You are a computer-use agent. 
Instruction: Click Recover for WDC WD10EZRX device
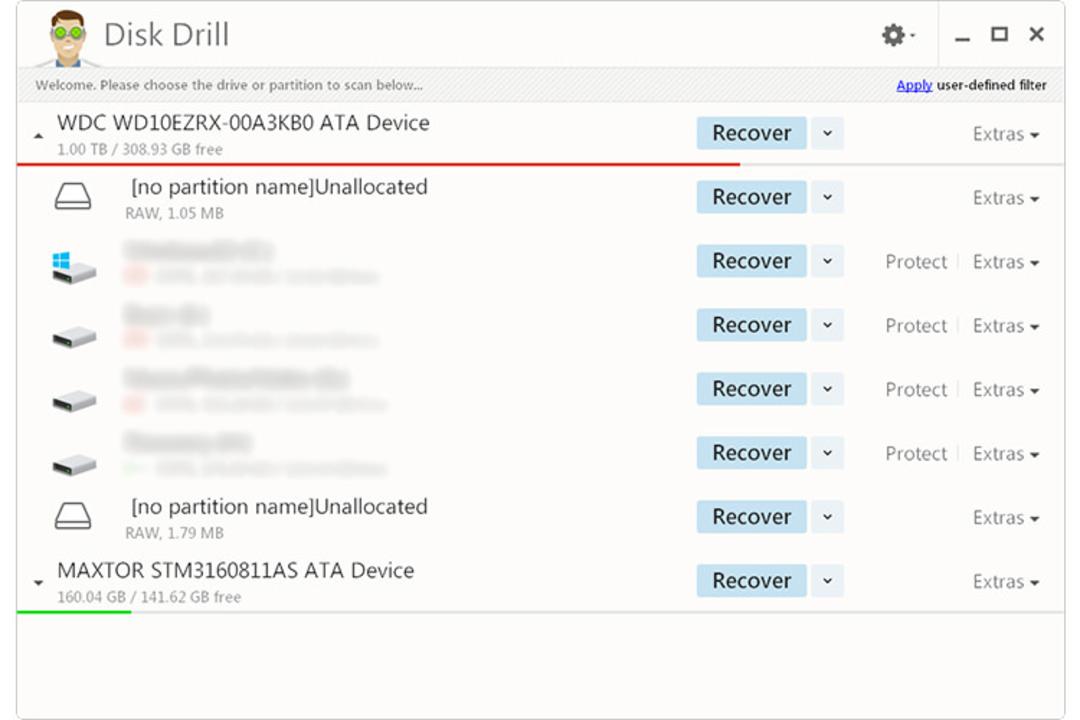coord(751,133)
